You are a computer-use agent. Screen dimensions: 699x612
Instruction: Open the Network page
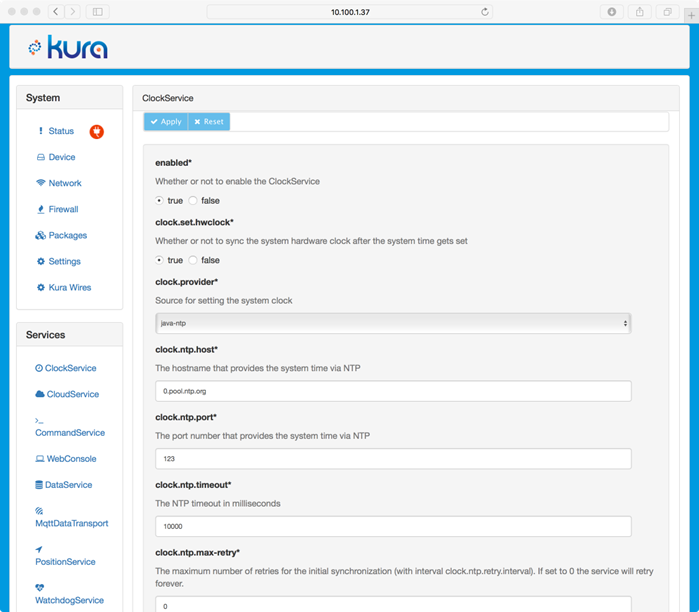(65, 183)
